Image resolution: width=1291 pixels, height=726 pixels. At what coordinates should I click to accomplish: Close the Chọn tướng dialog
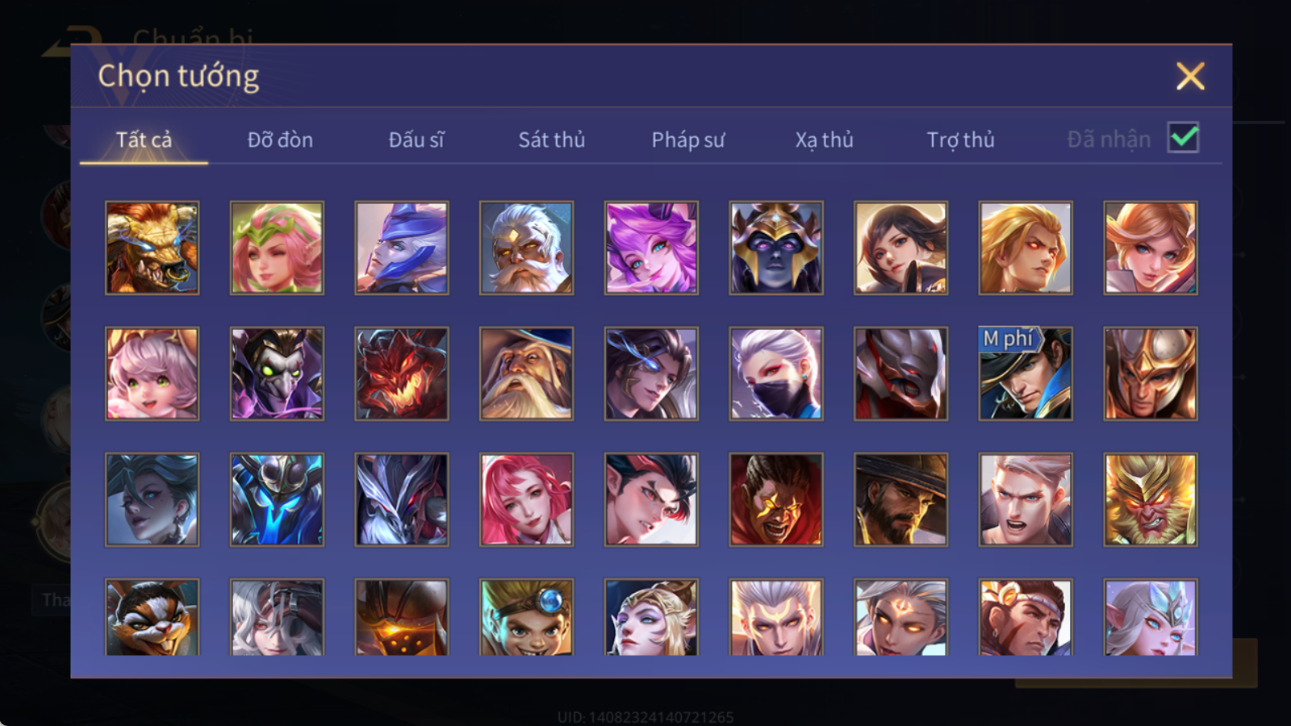(1190, 76)
